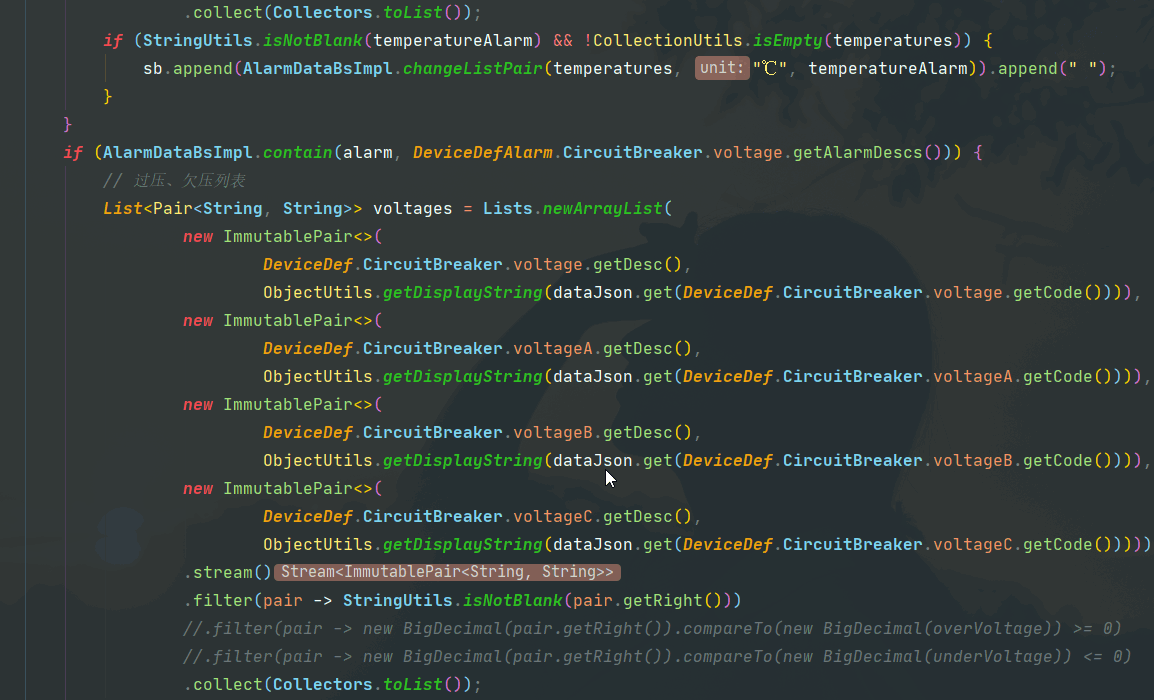Click the alarm argument in contain call
The image size is (1154, 700).
pos(368,152)
